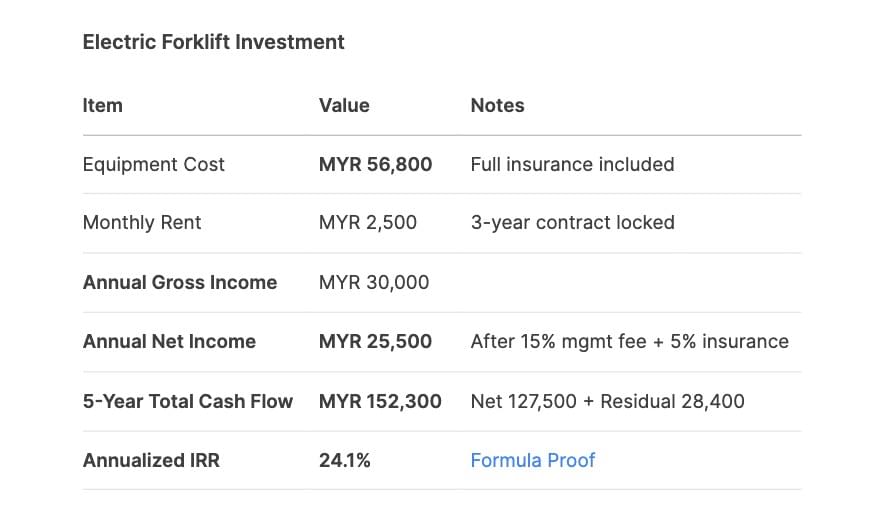Screen dimensions: 889x524
Task: Click the 24.1% IRR value
Action: (x=344, y=460)
